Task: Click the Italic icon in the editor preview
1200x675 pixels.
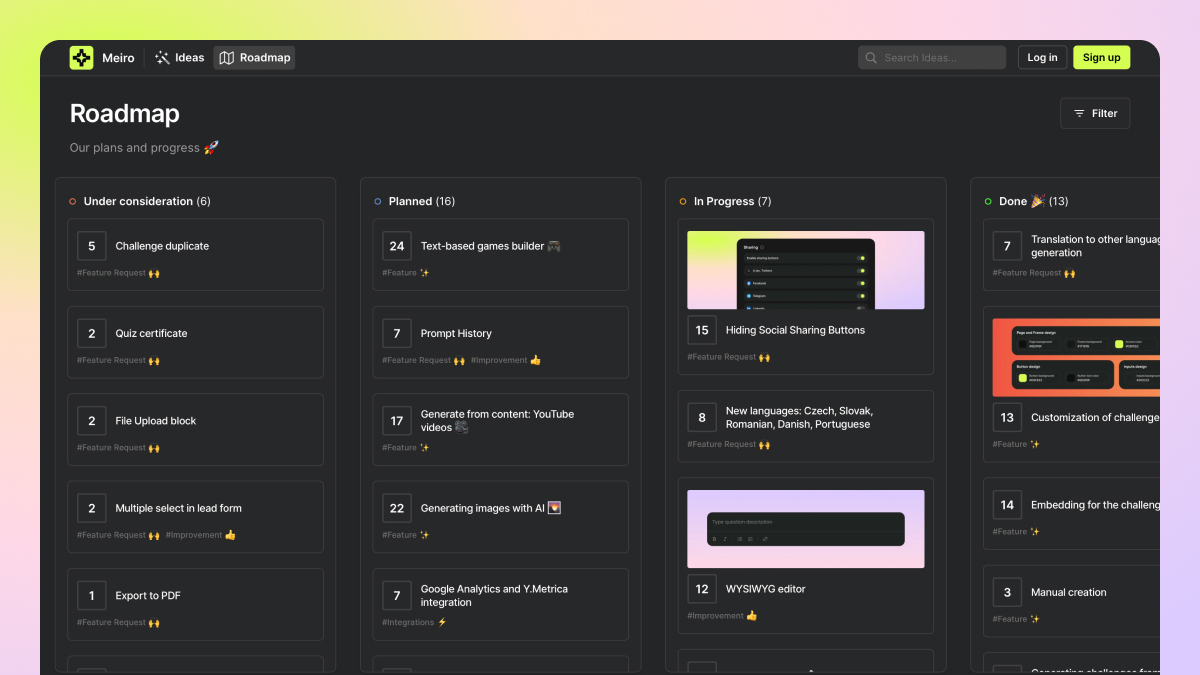Action: (x=725, y=539)
